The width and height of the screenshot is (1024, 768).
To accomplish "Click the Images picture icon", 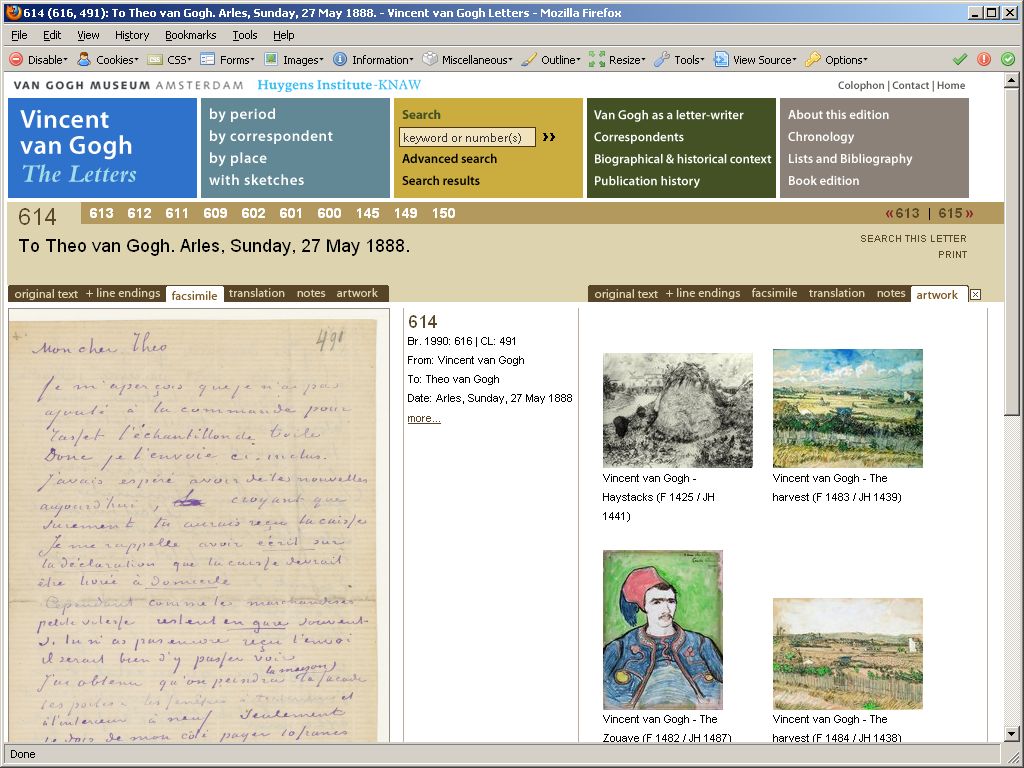I will pyautogui.click(x=271, y=59).
